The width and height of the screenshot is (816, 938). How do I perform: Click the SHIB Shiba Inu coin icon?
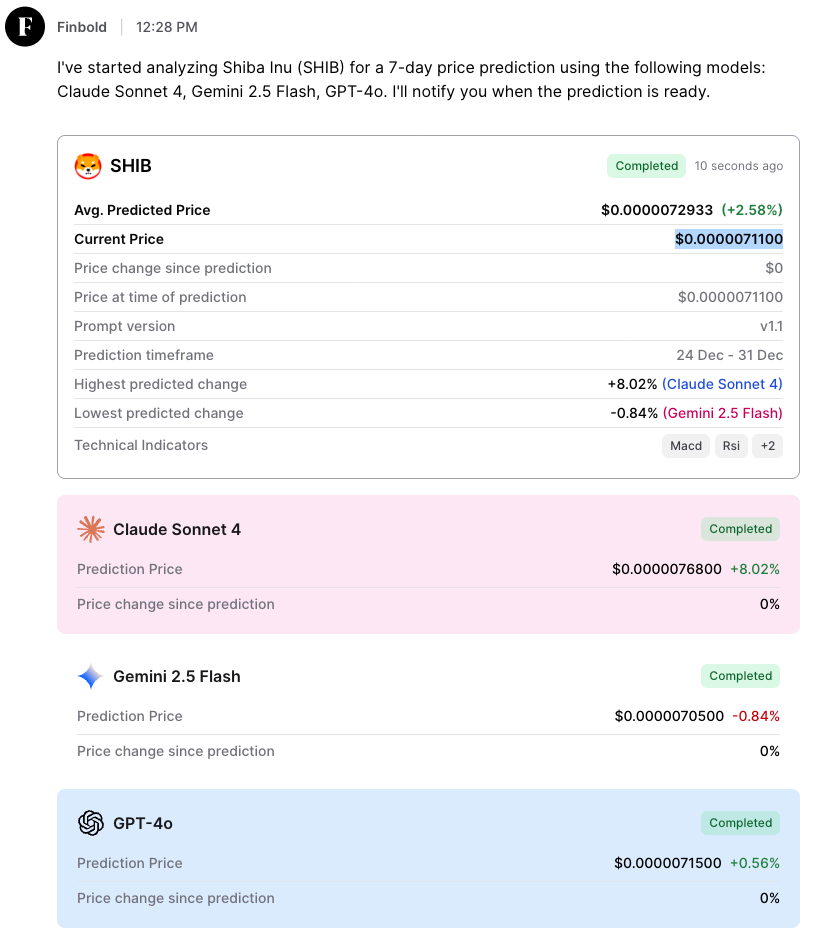click(x=88, y=166)
